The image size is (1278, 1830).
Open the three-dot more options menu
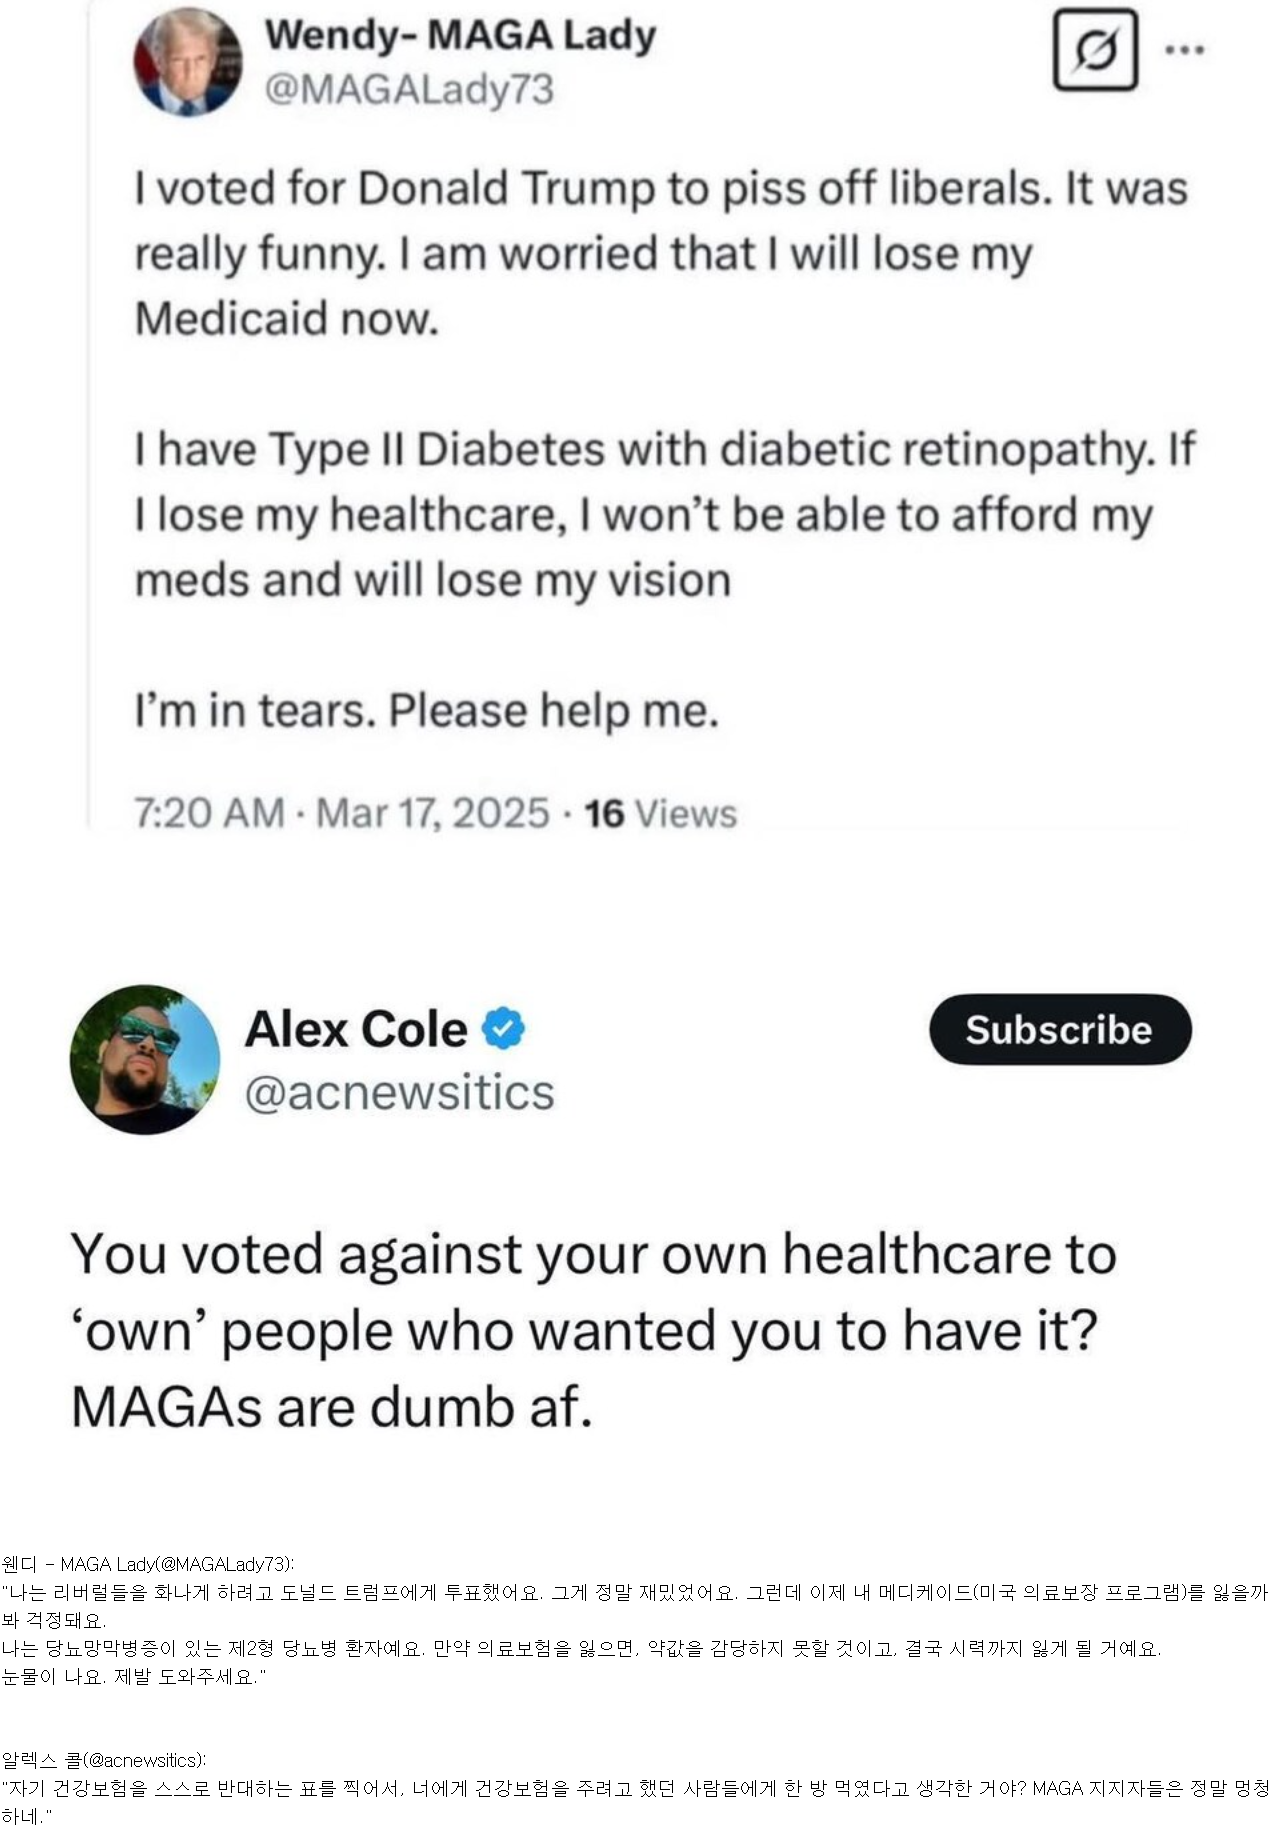coord(1184,49)
